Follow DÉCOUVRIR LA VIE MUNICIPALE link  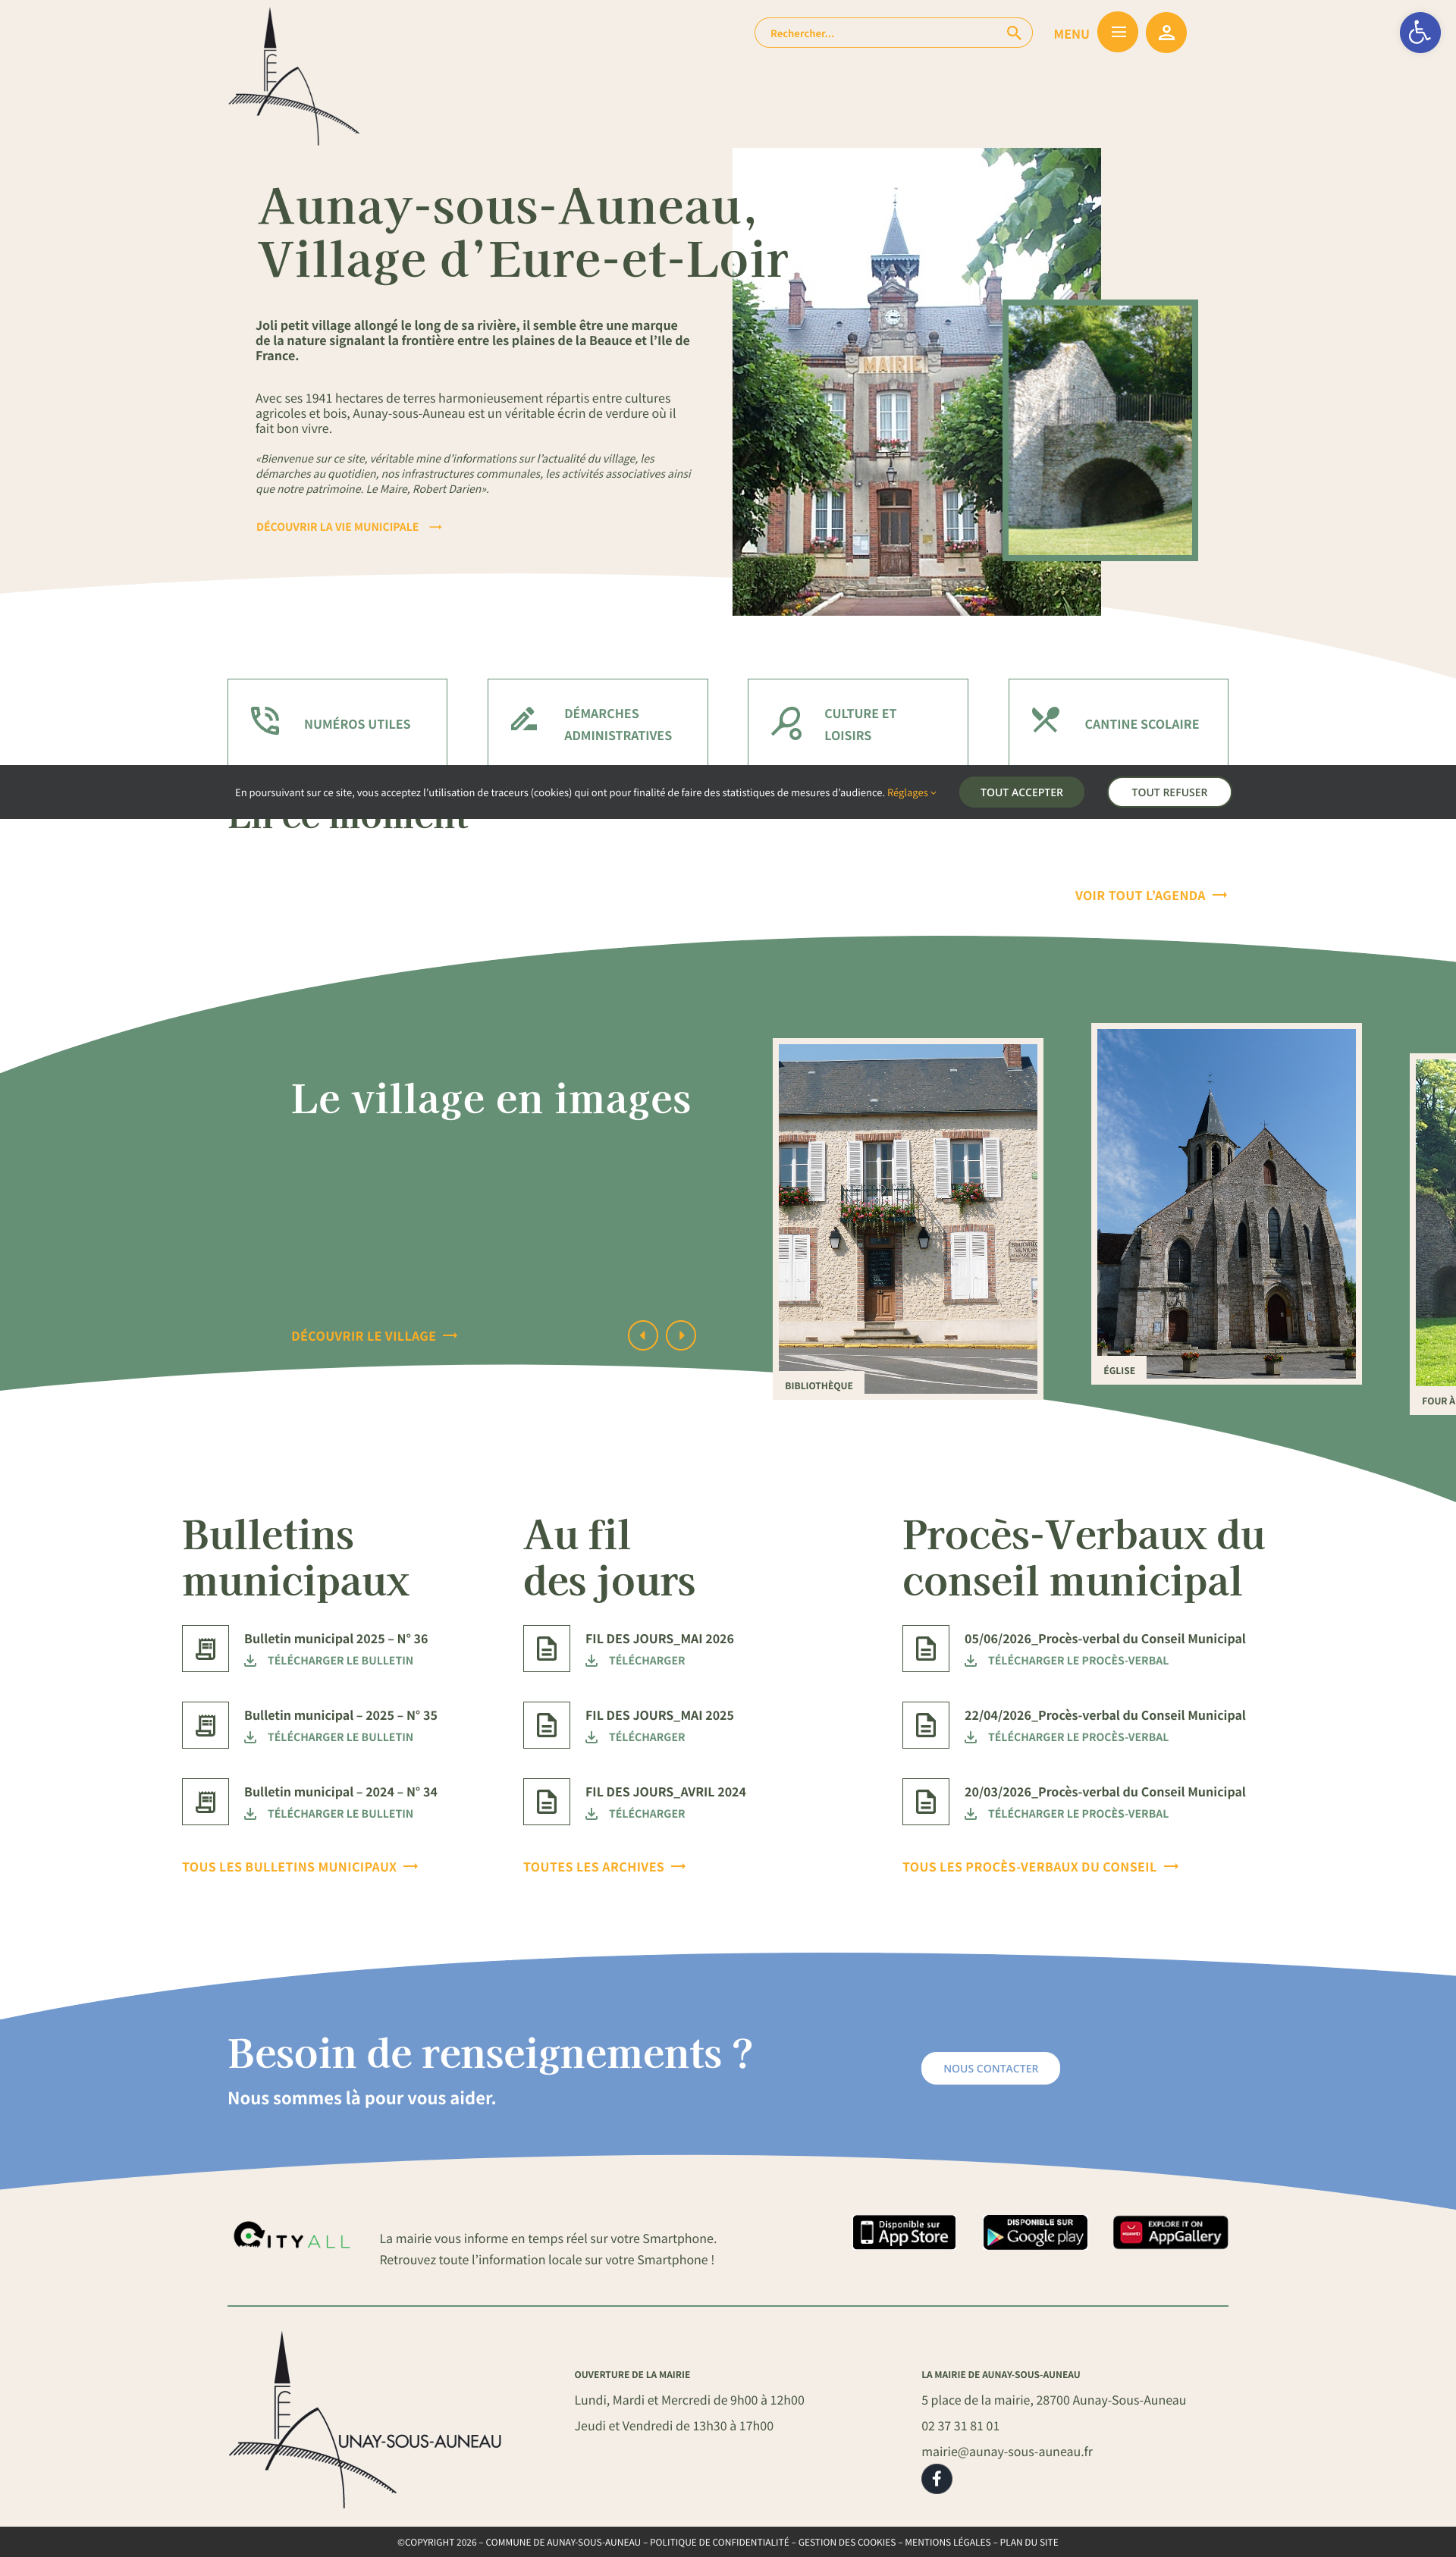pos(349,527)
